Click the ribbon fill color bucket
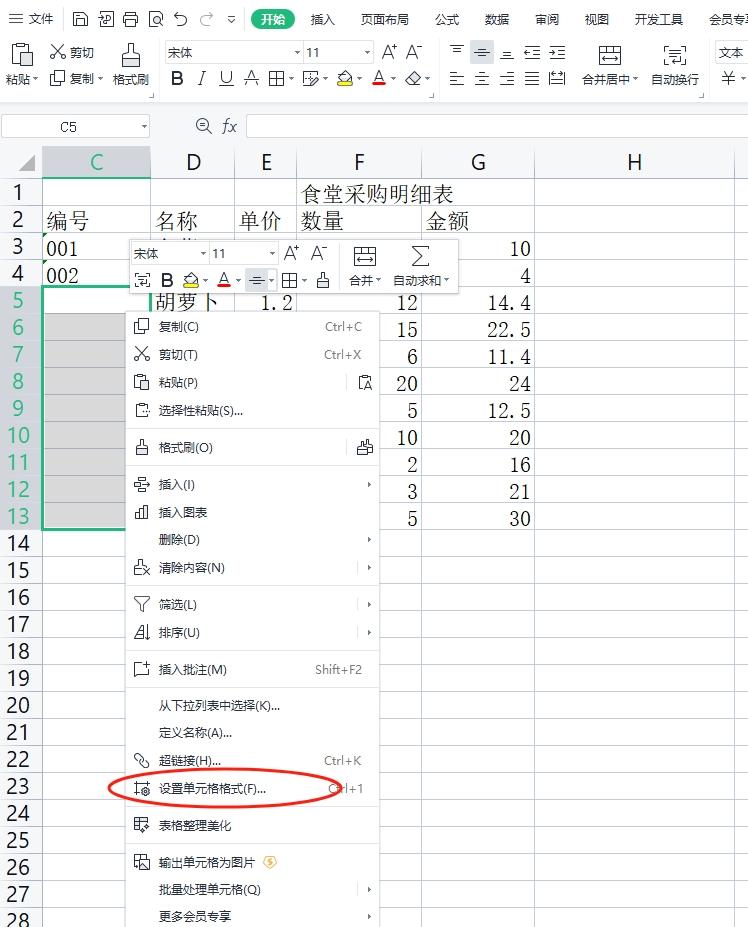The height and width of the screenshot is (927, 748). [x=345, y=78]
